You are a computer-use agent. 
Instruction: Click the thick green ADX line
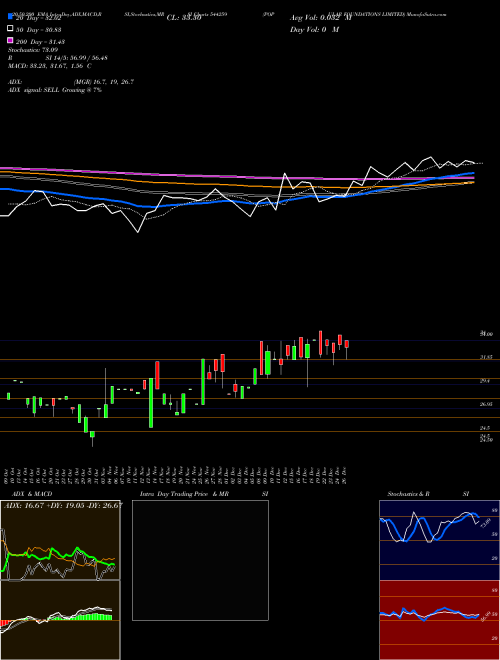click(59, 556)
